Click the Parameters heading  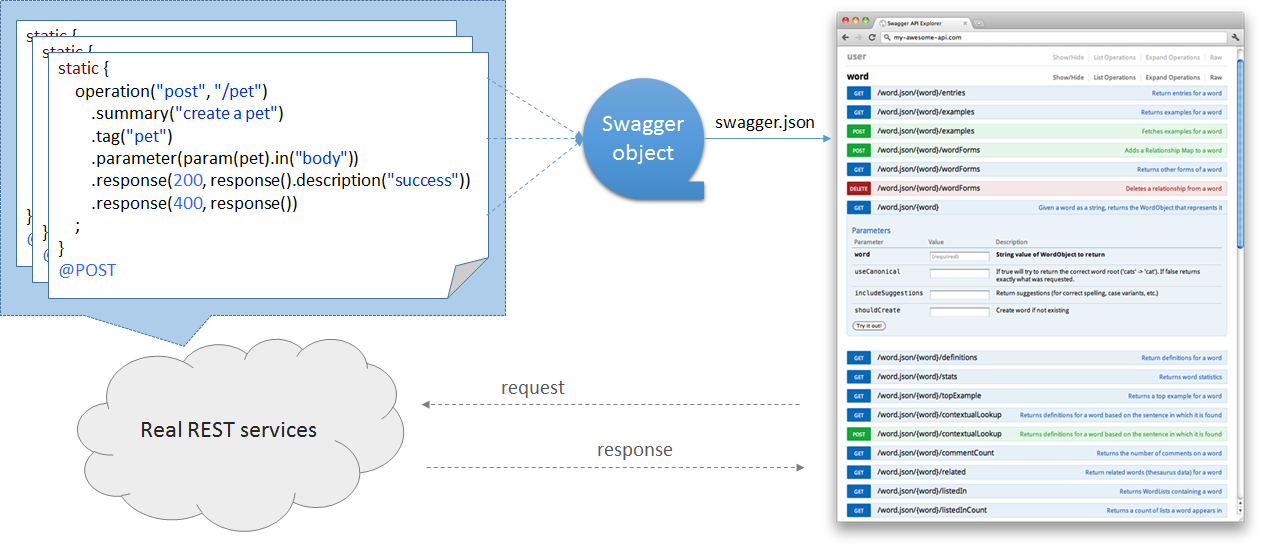point(871,231)
